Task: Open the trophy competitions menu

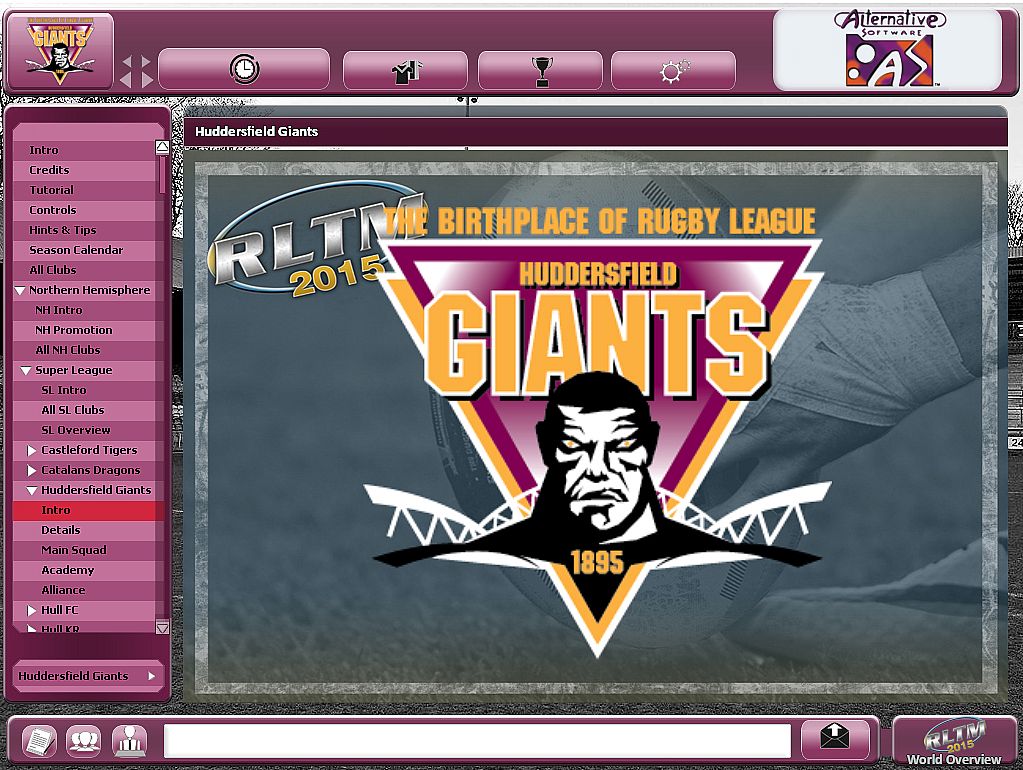Action: coord(540,70)
